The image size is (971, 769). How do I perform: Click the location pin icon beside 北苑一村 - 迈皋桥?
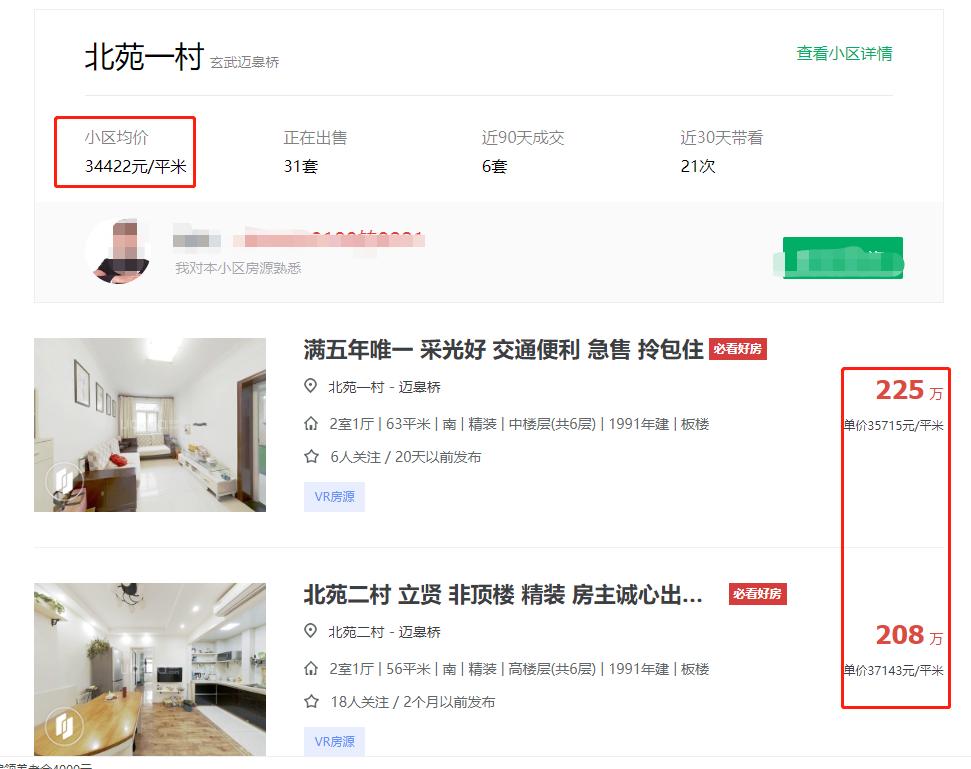[310, 387]
